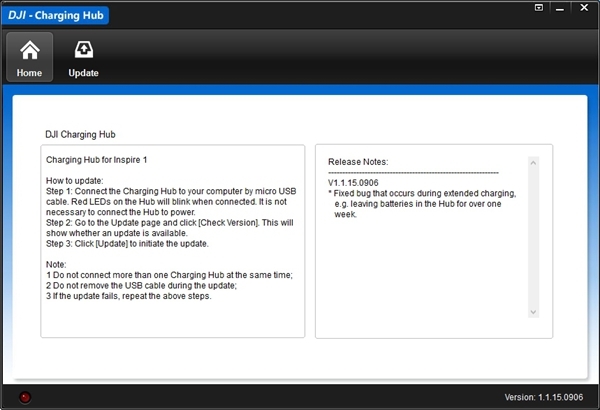The height and width of the screenshot is (410, 600).
Task: Open the Home tab
Action: tap(29, 57)
